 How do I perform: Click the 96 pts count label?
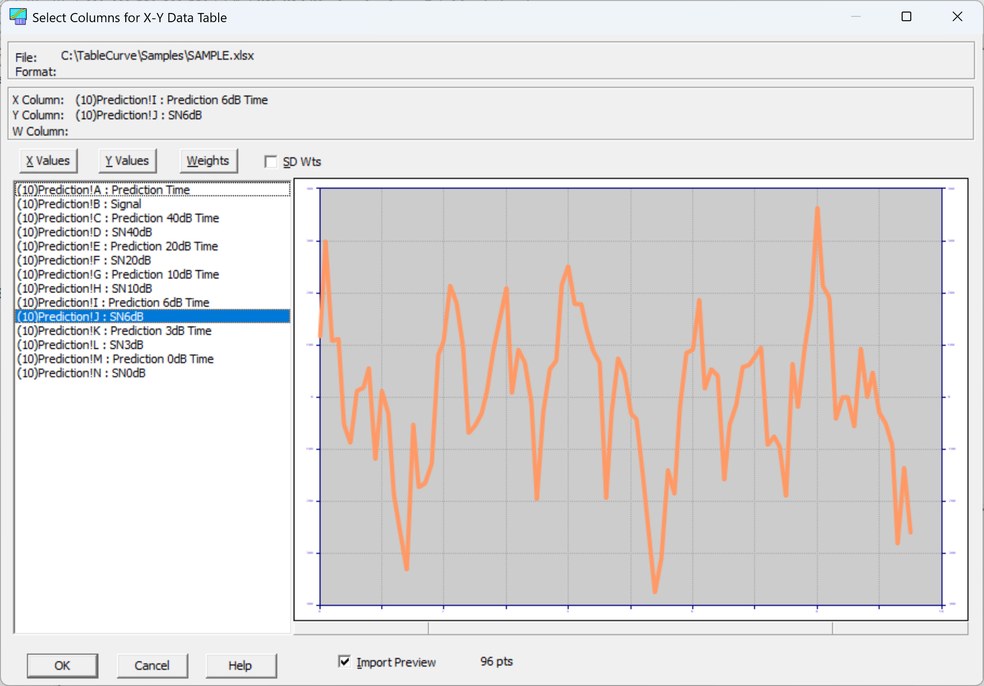pos(496,662)
